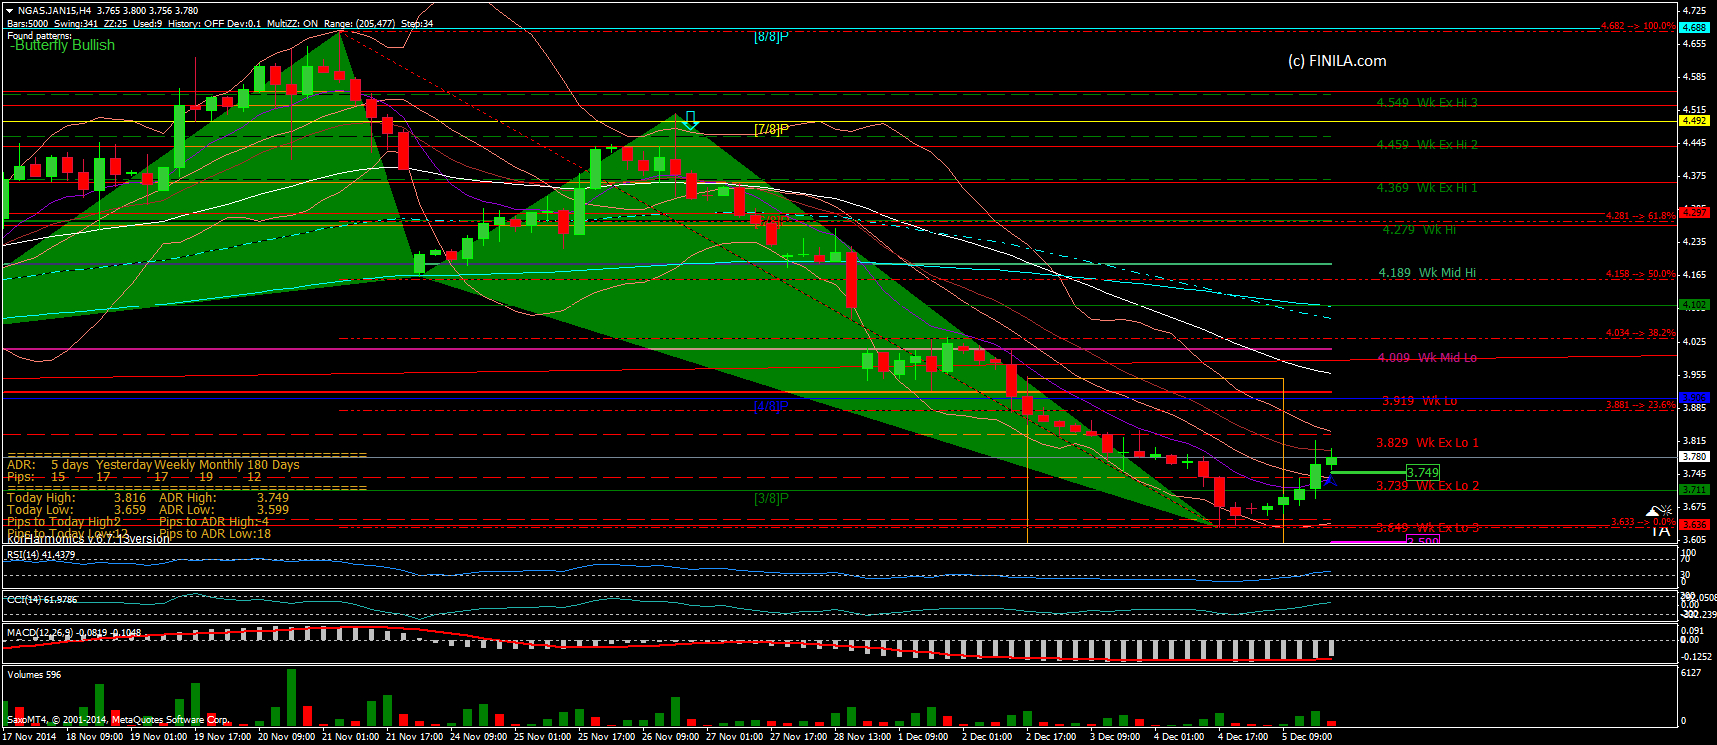Select the 3.739 Wk Ex Lo 2 label
Viewport: 1717px width, 745px height.
1427,486
